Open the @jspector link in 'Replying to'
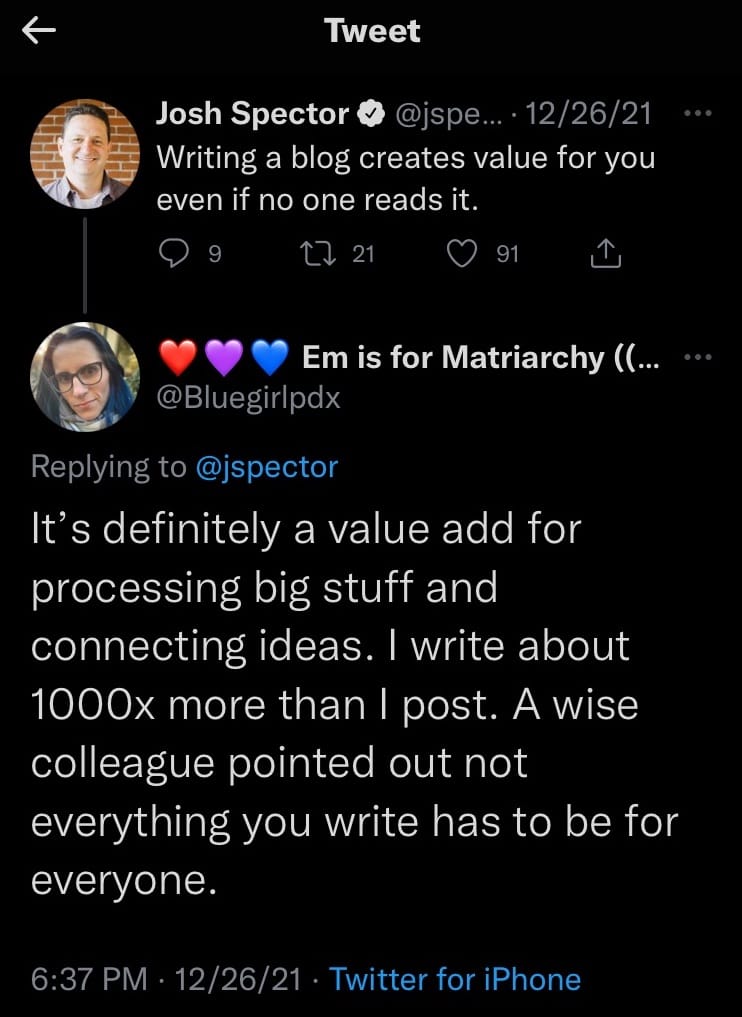The height and width of the screenshot is (1017, 742). point(266,466)
